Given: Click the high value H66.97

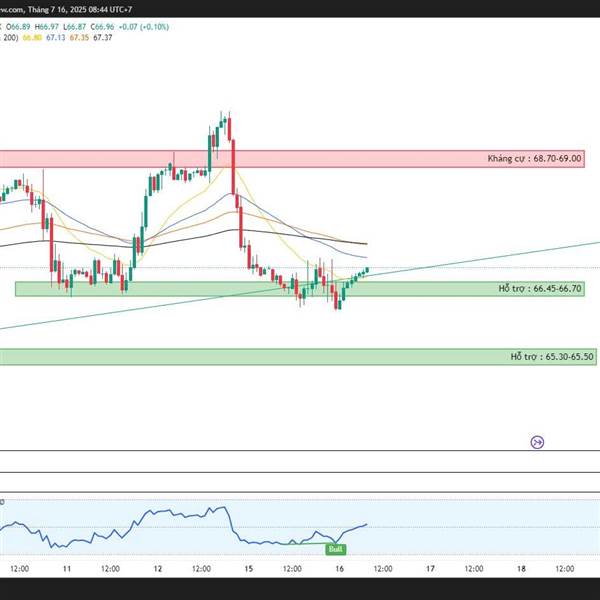Looking at the screenshot, I should click(x=46, y=27).
